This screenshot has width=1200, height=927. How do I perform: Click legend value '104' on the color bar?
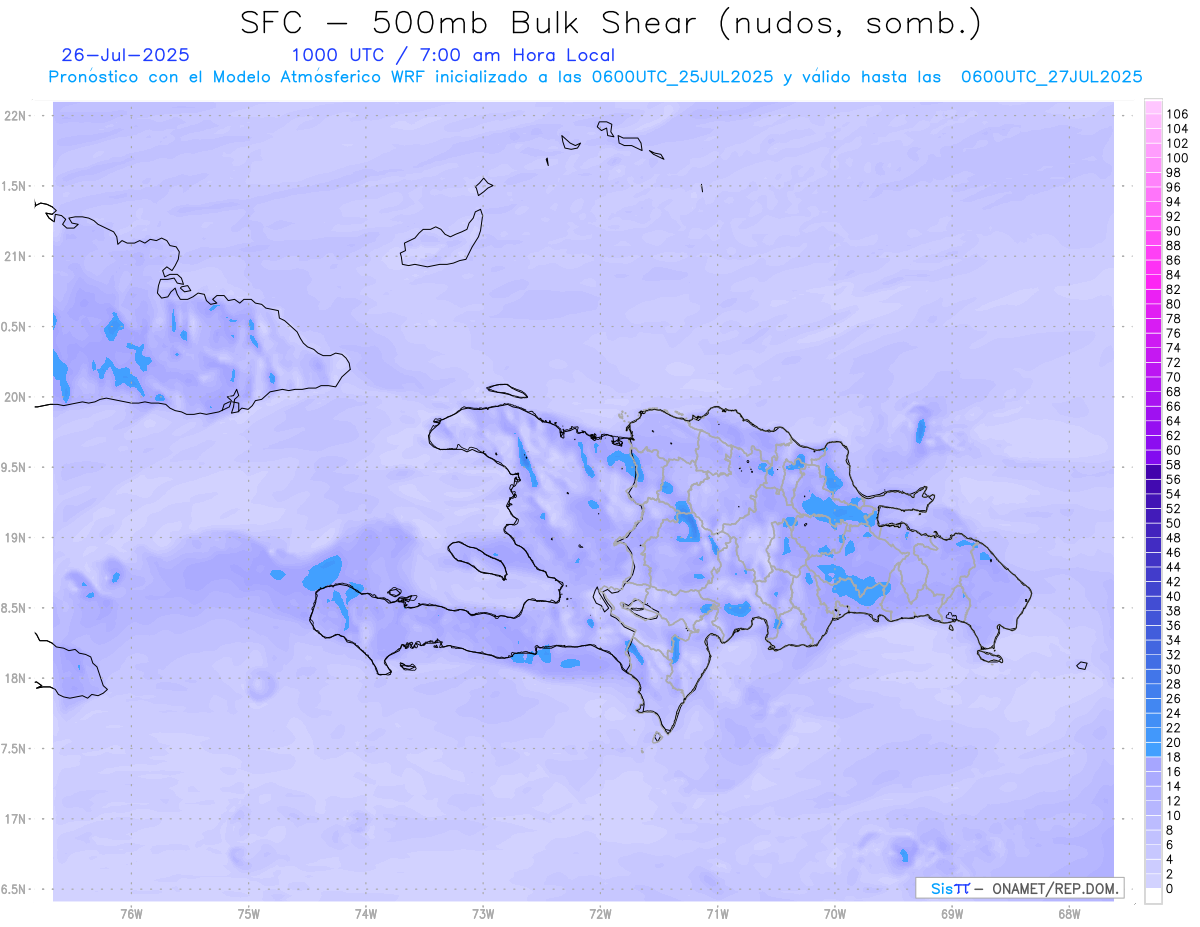[x=1177, y=129]
